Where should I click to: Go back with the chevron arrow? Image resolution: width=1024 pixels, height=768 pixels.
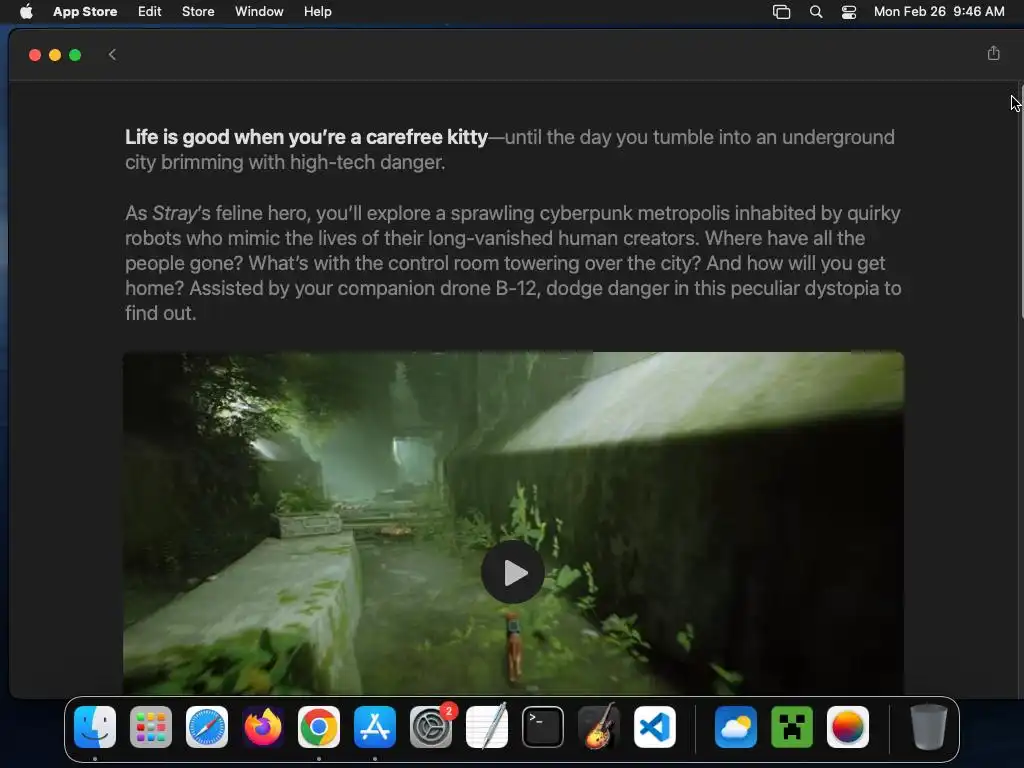[x=112, y=55]
